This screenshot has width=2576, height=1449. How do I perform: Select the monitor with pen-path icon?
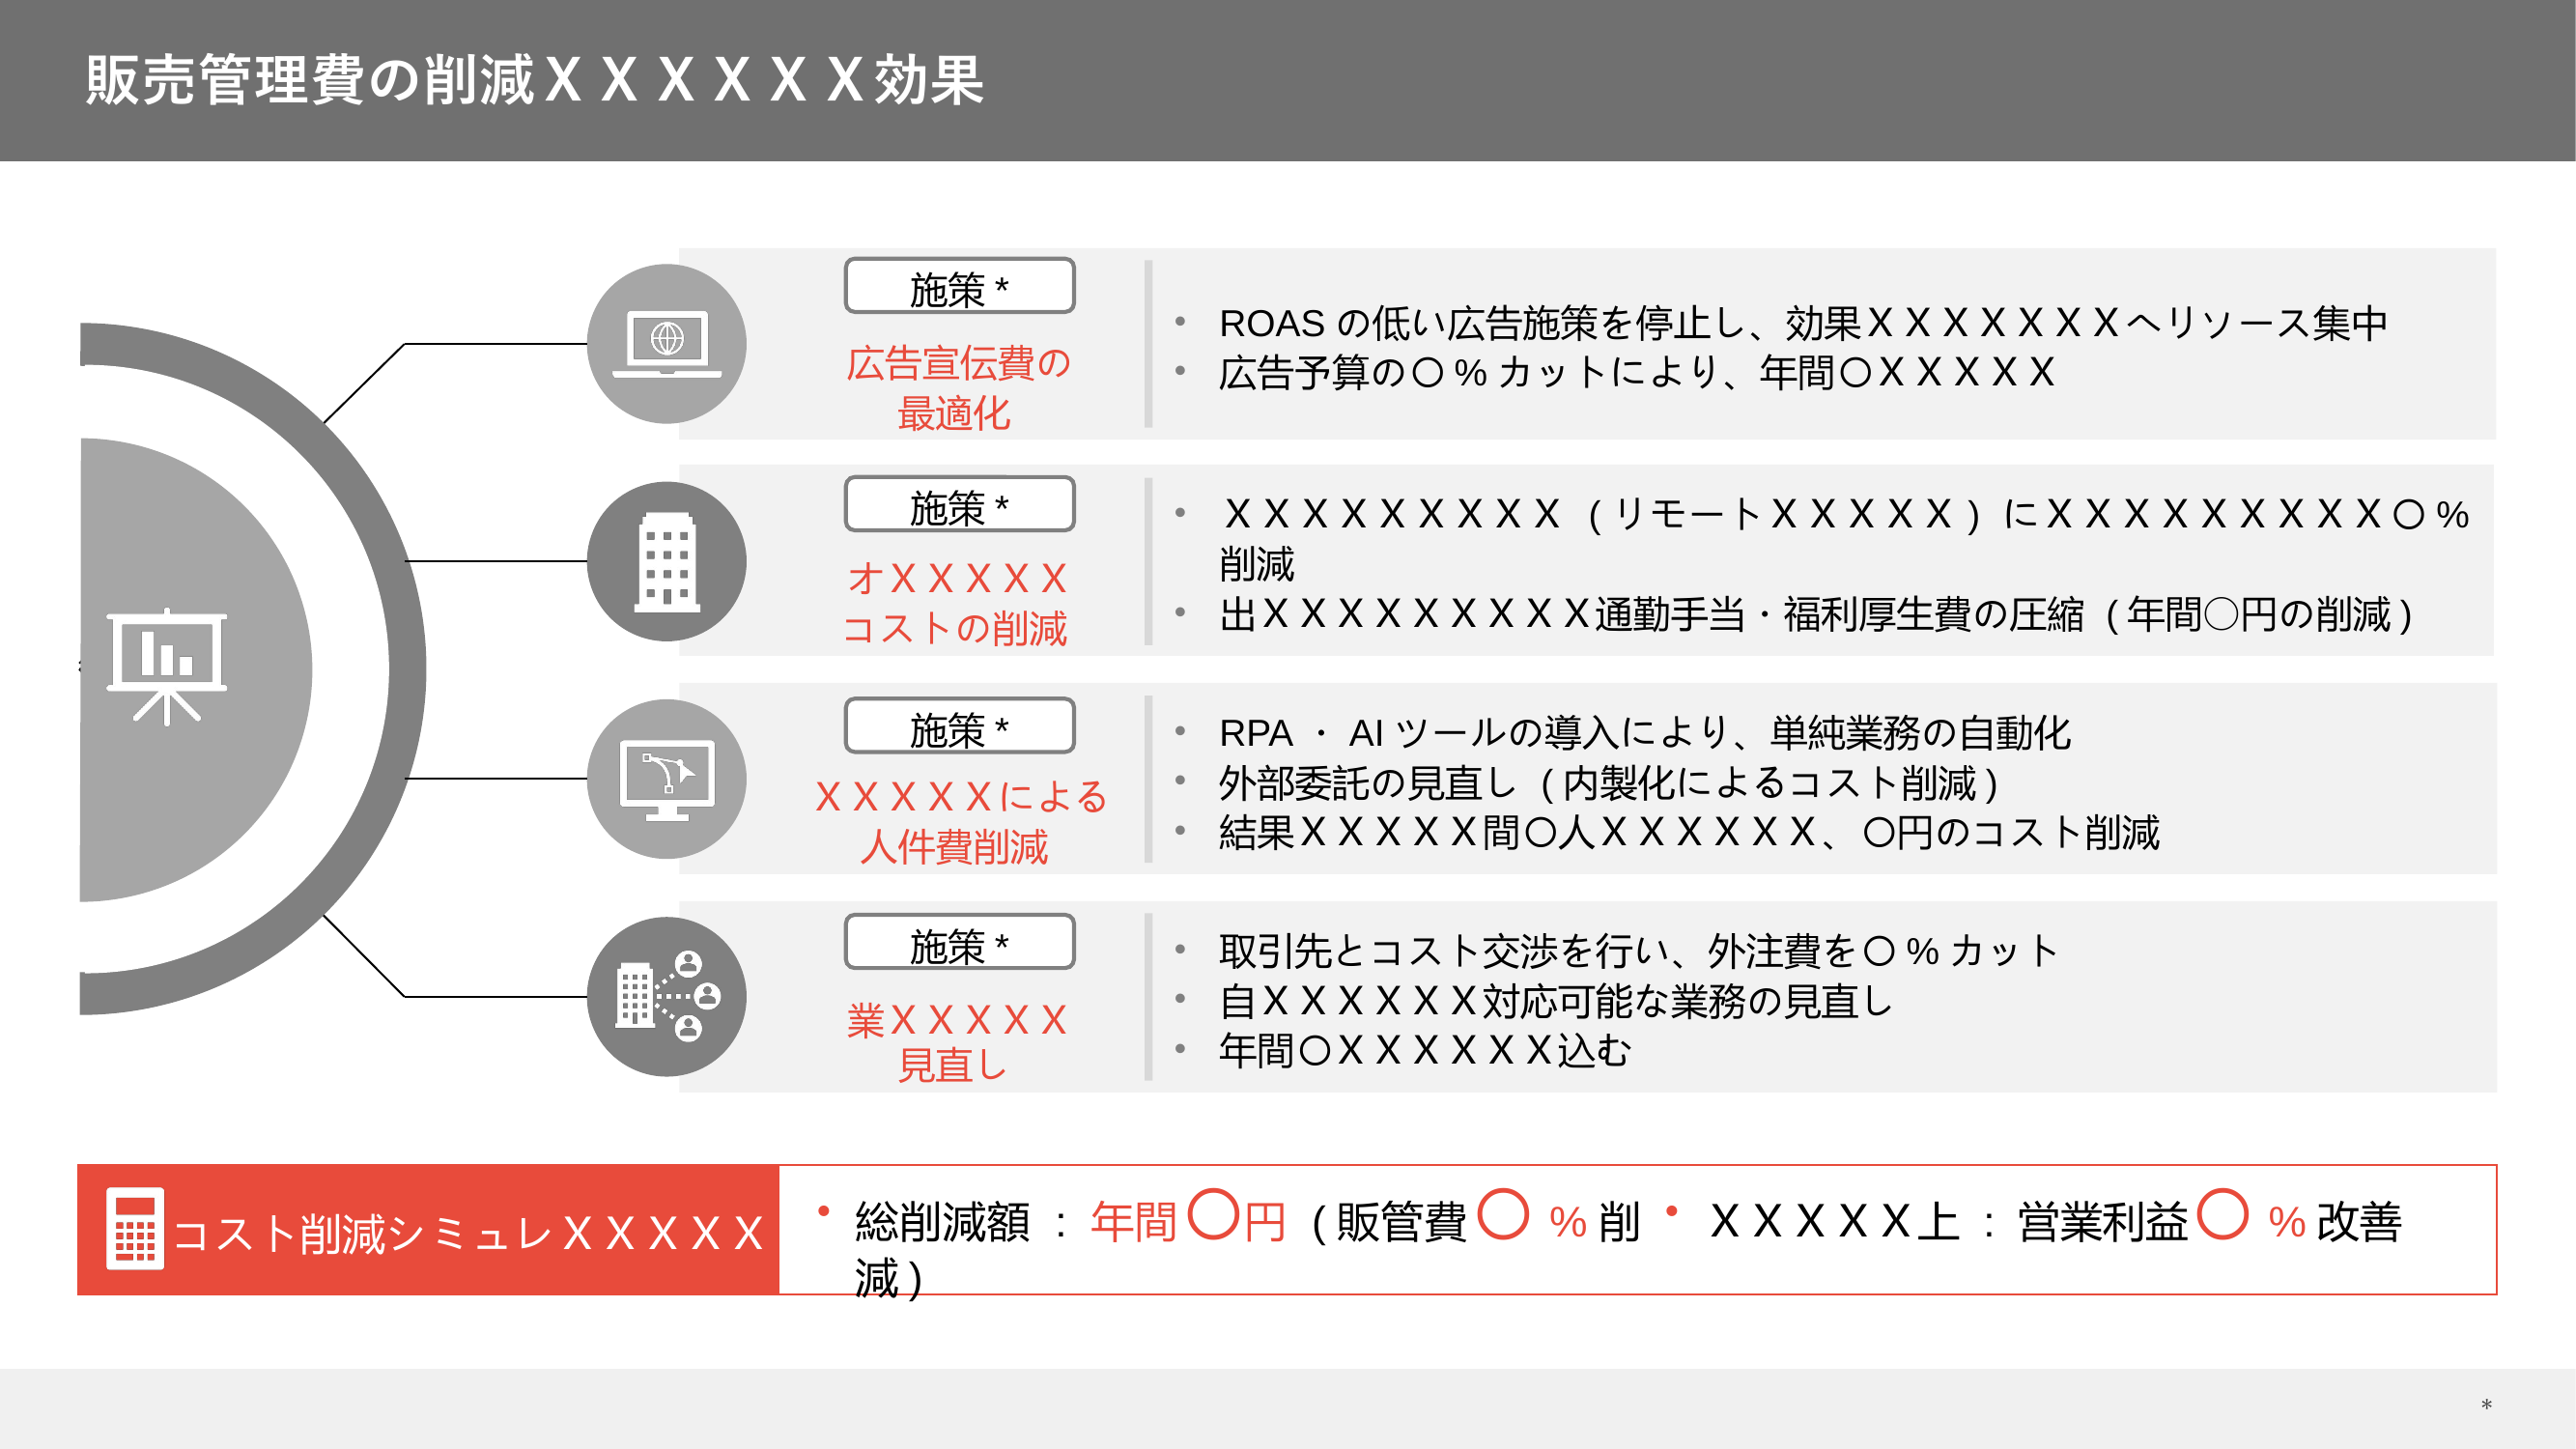coord(666,779)
